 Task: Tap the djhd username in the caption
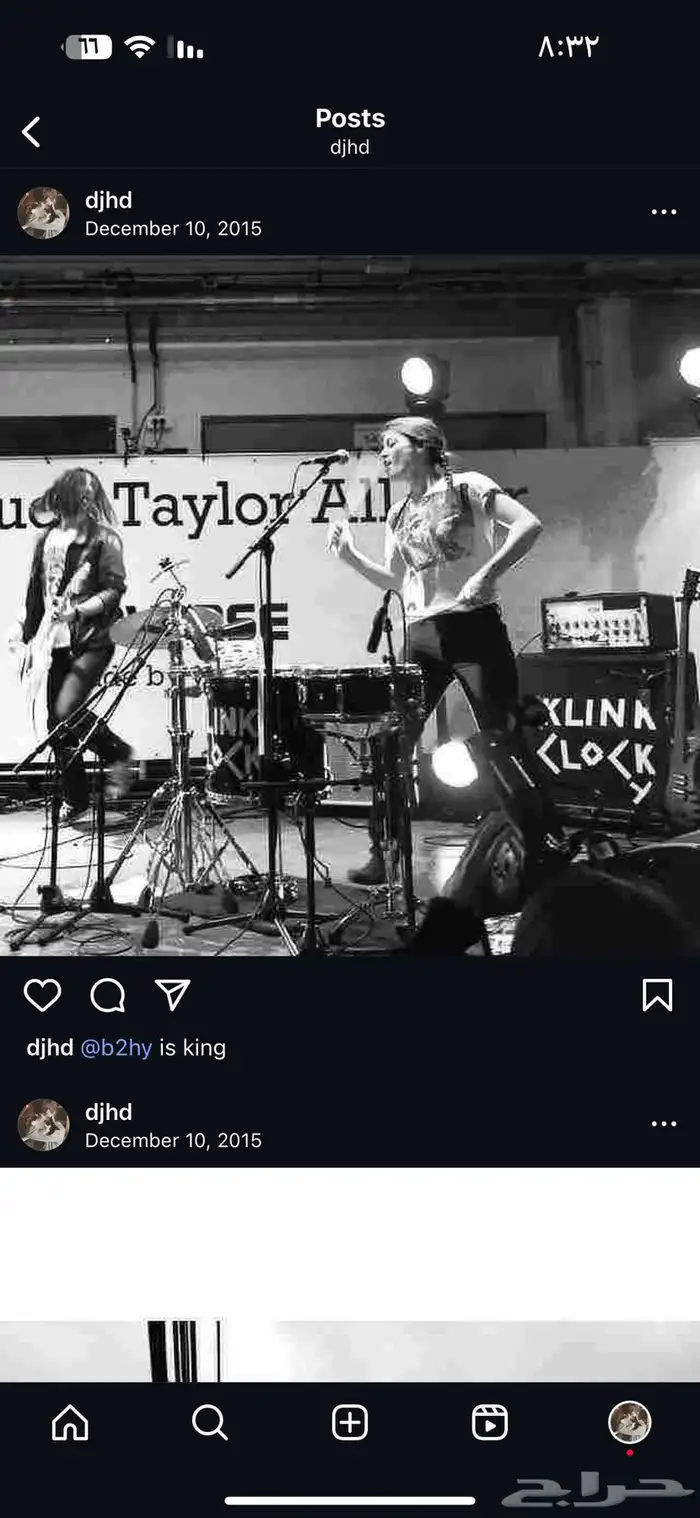(50, 1048)
